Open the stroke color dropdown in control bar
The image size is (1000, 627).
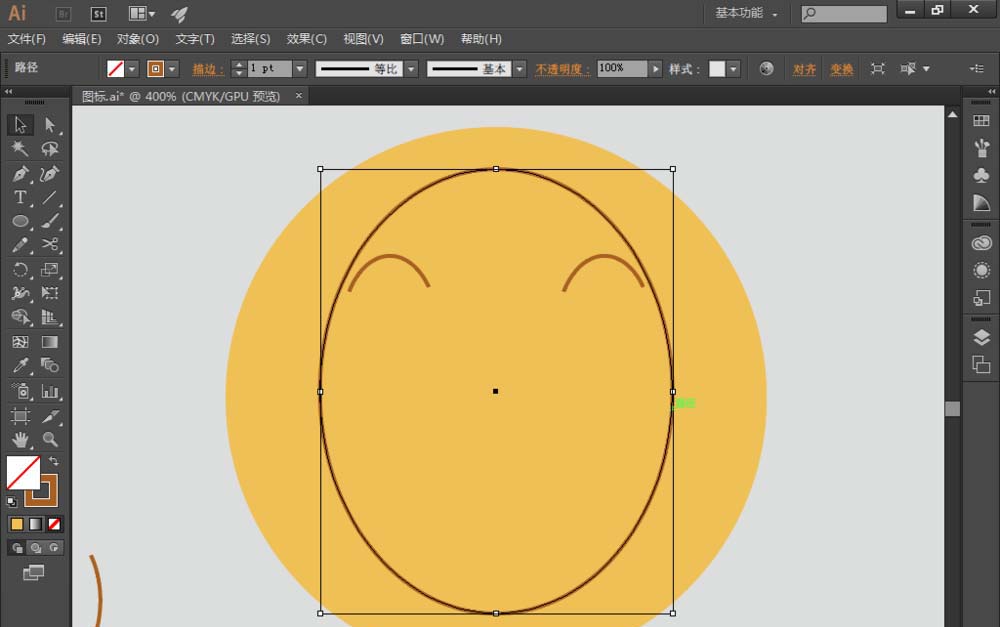[x=172, y=69]
